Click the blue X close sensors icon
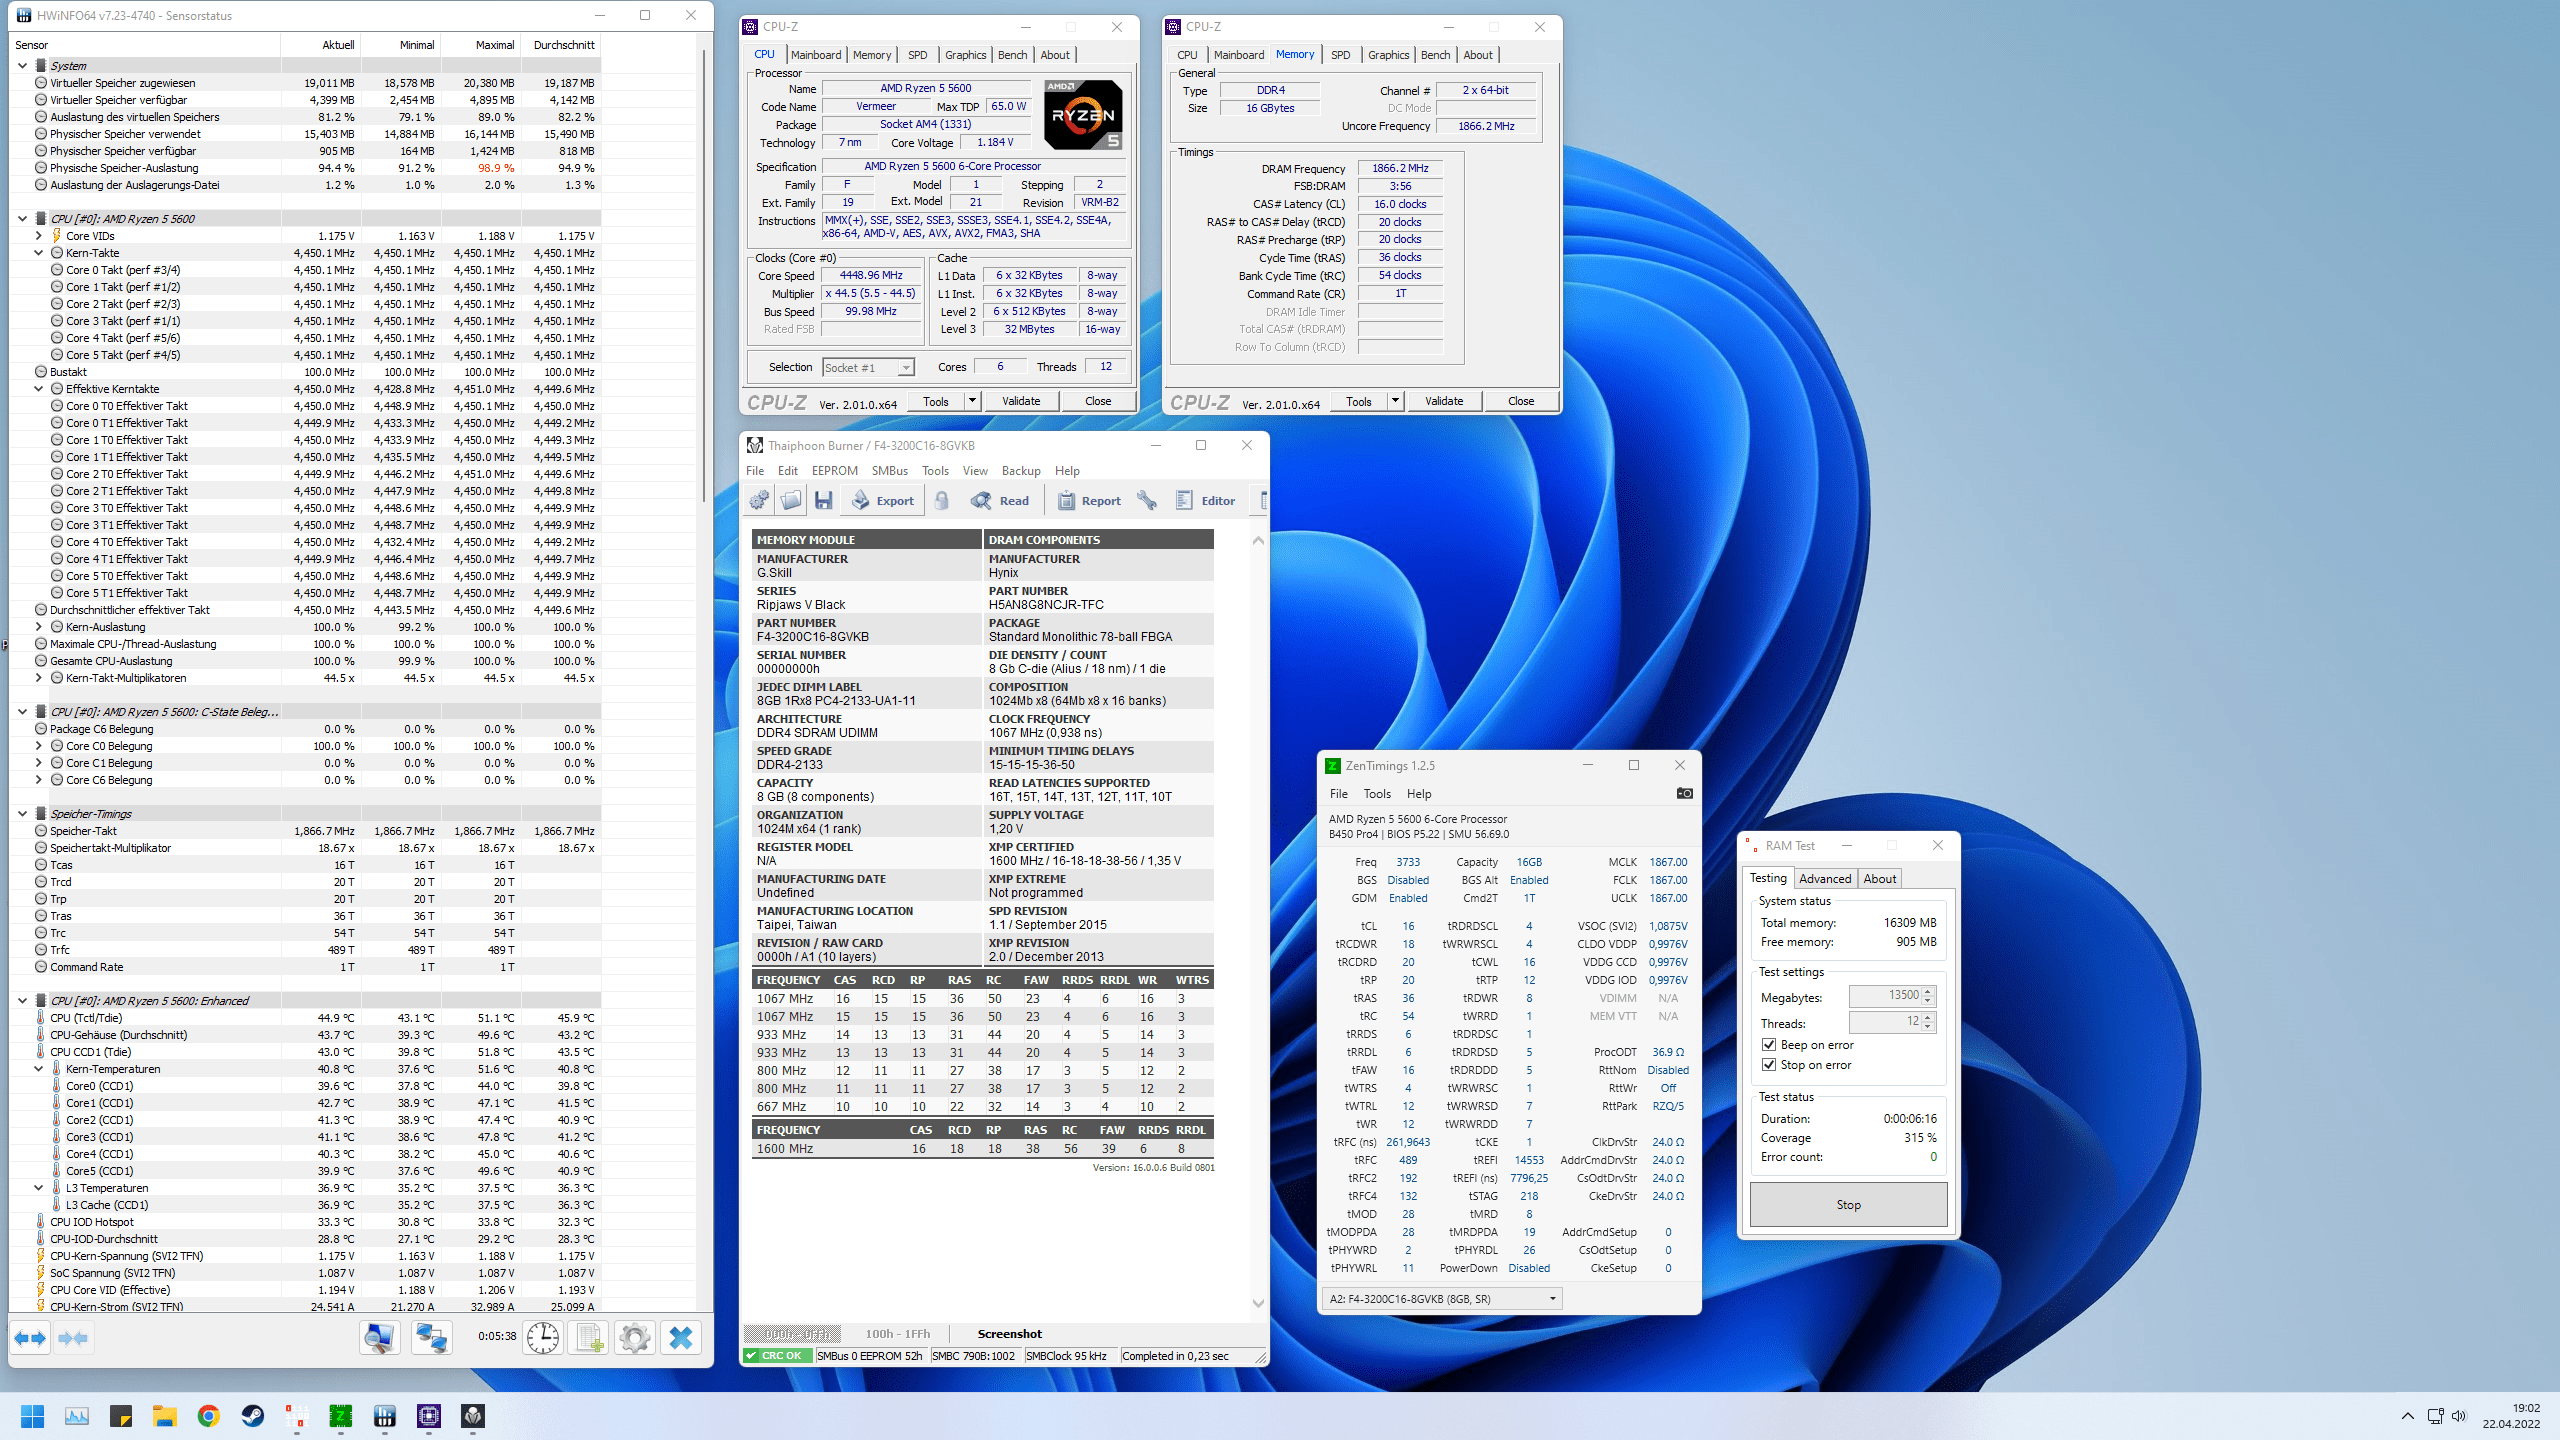Viewport: 2560px width, 1440px height. pos(681,1338)
